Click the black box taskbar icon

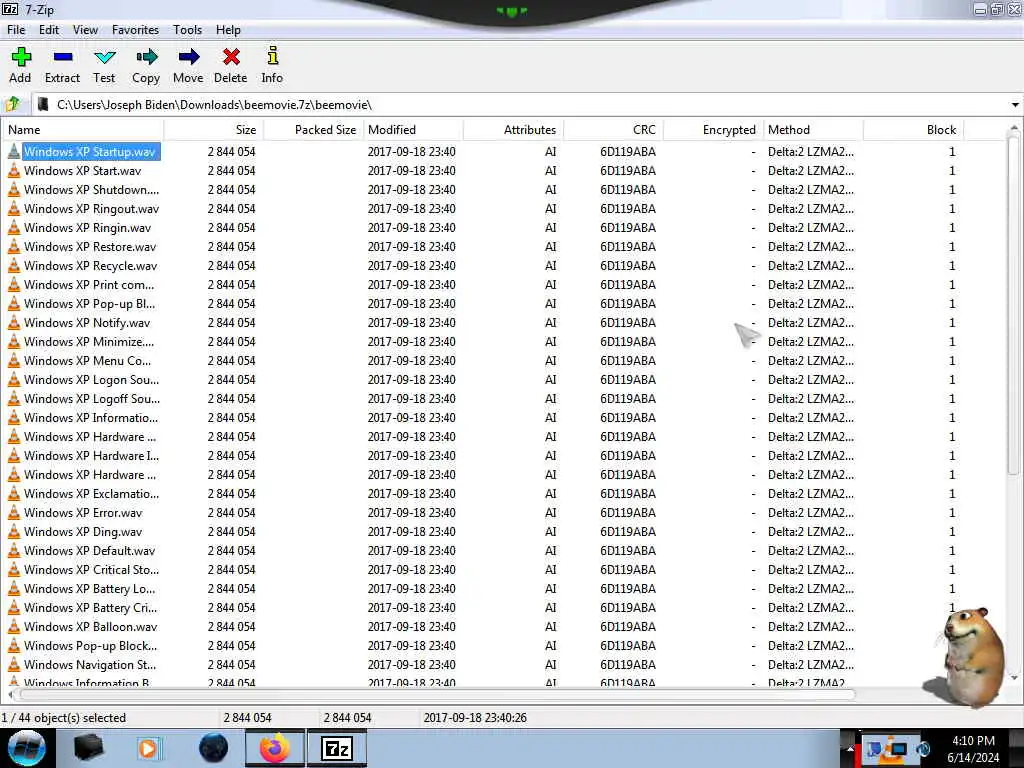coord(88,748)
